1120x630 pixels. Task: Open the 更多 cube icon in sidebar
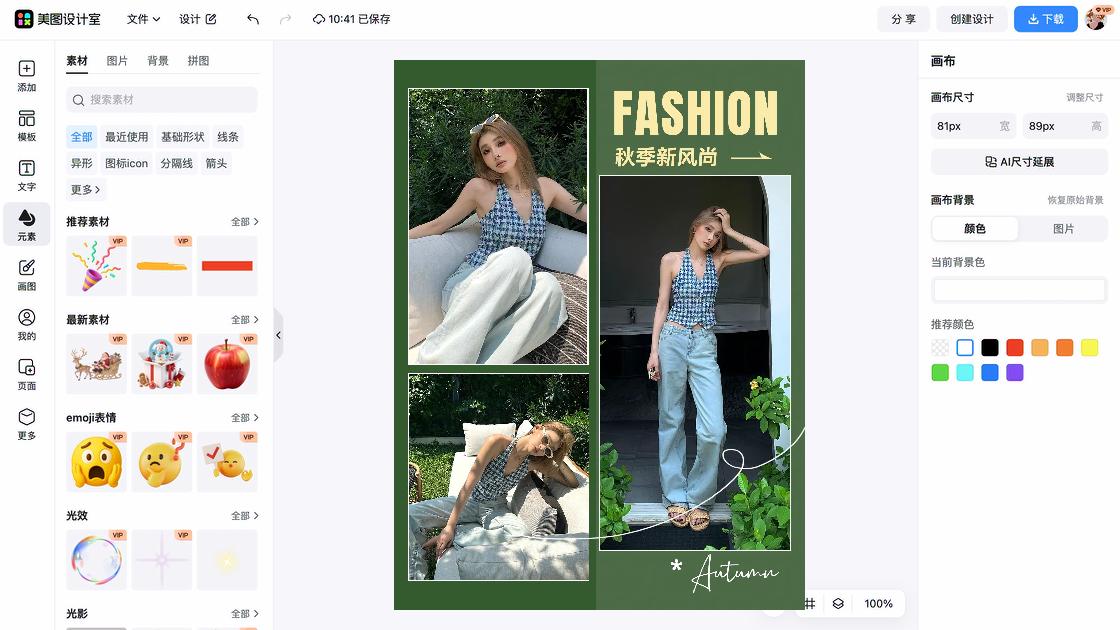(x=26, y=424)
